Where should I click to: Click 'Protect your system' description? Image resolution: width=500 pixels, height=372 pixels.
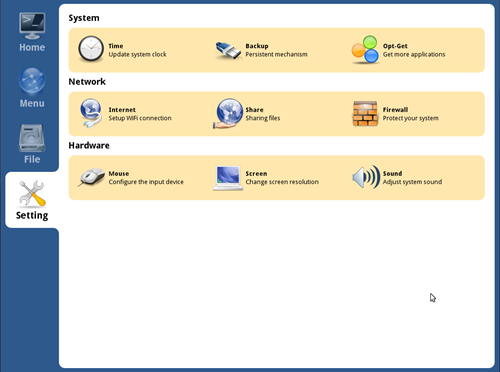[410, 118]
